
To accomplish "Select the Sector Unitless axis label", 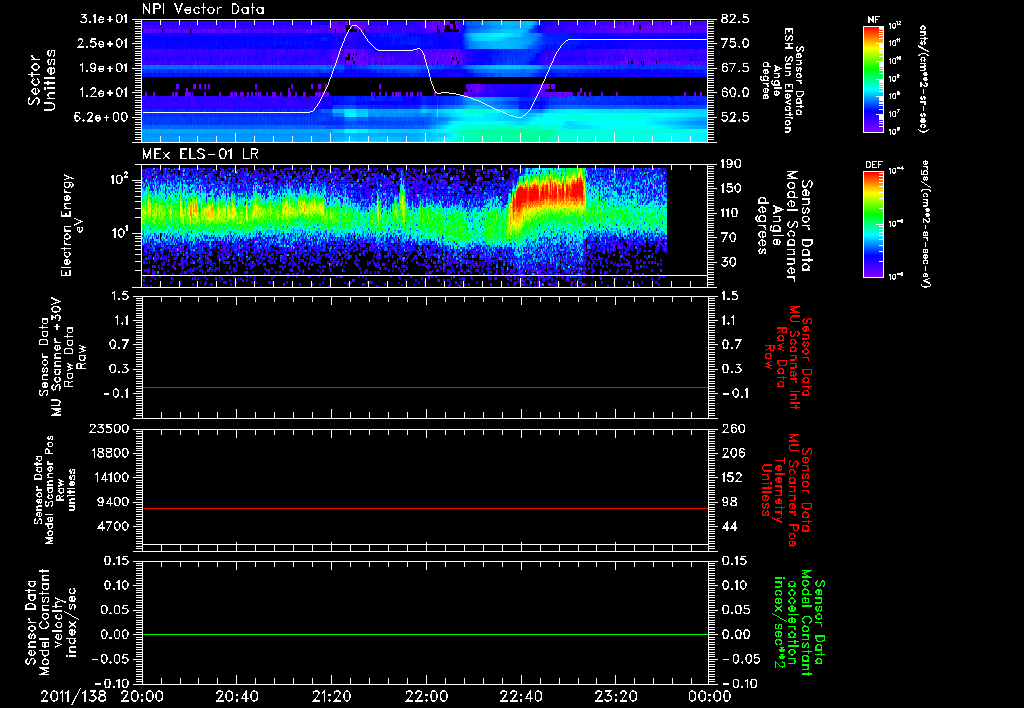I will (x=40, y=78).
